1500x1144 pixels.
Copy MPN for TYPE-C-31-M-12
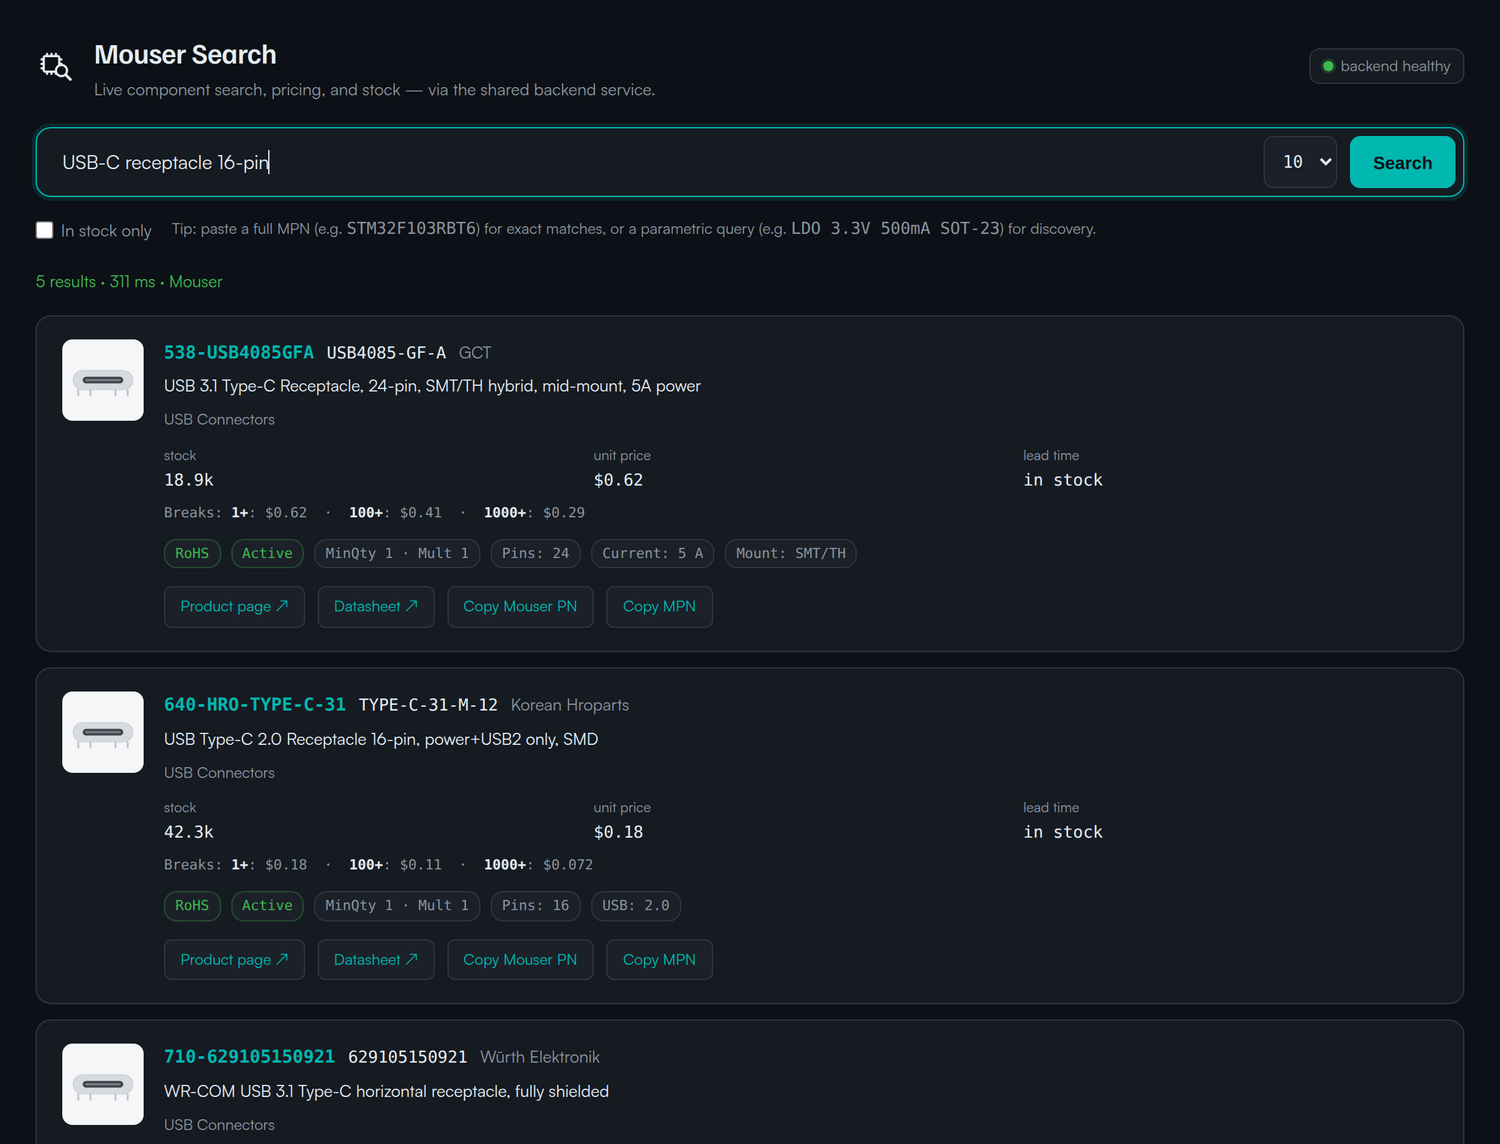pyautogui.click(x=659, y=960)
